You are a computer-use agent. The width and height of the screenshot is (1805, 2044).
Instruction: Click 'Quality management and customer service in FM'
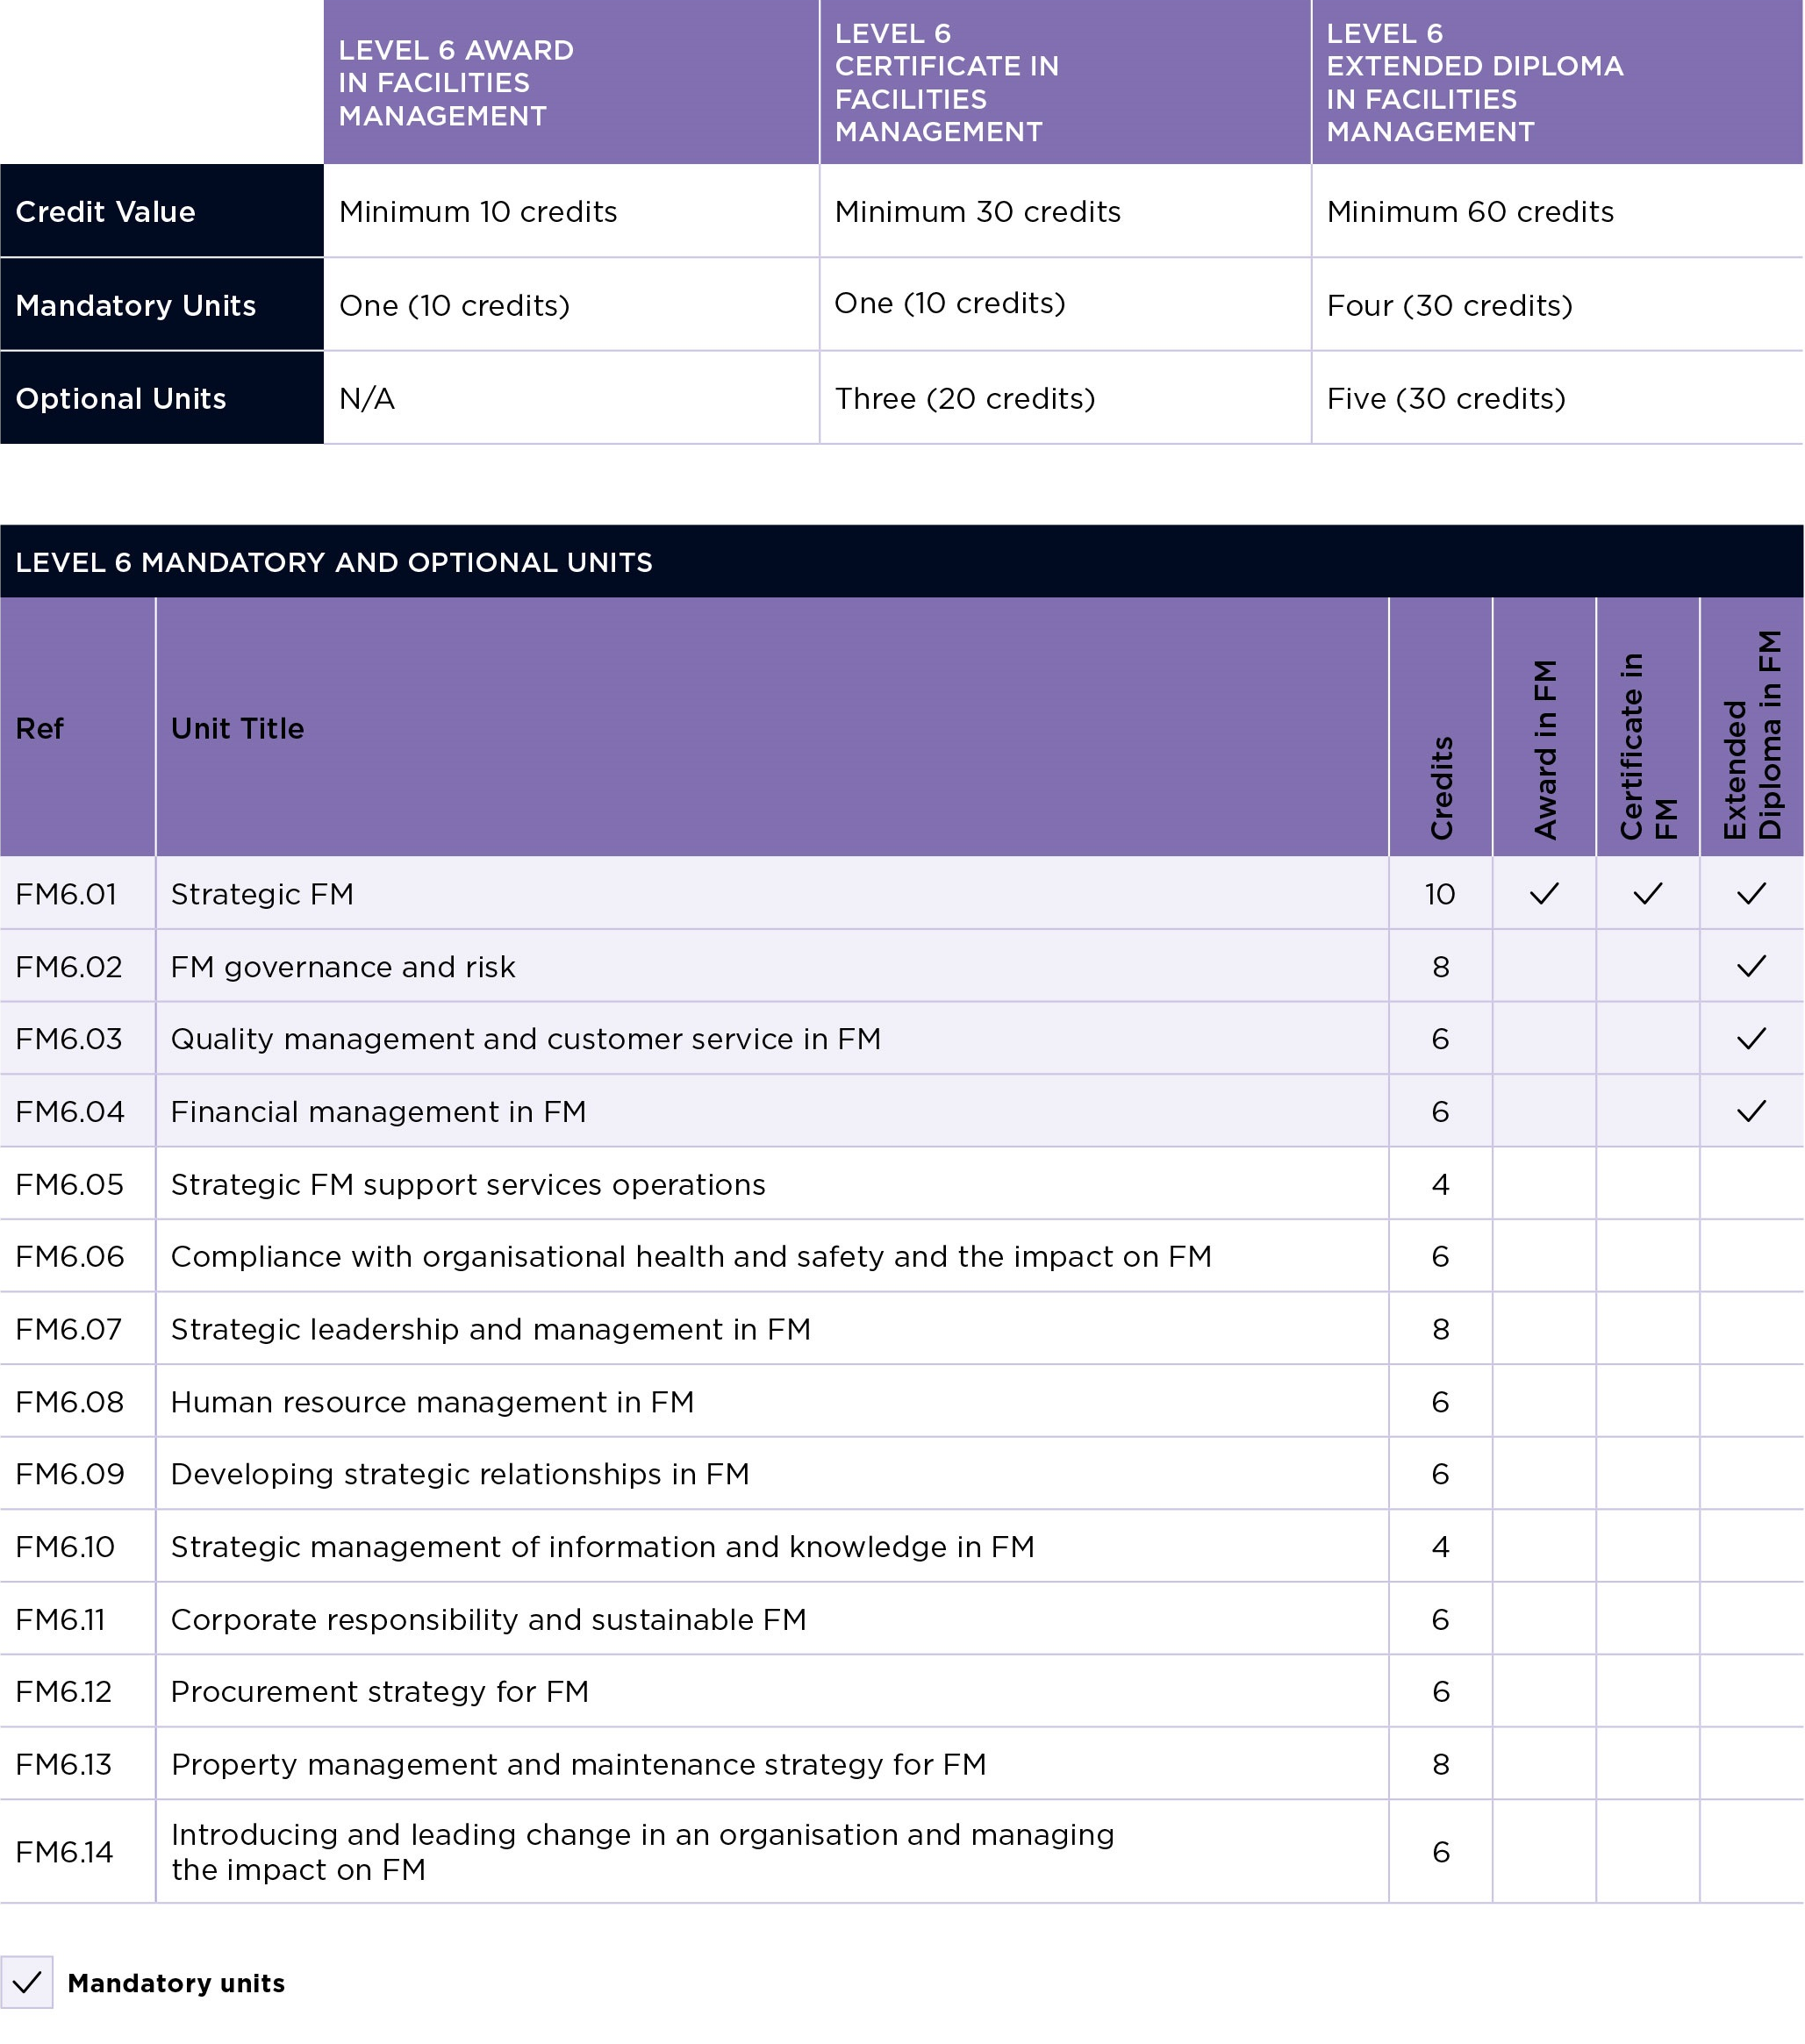(526, 1039)
